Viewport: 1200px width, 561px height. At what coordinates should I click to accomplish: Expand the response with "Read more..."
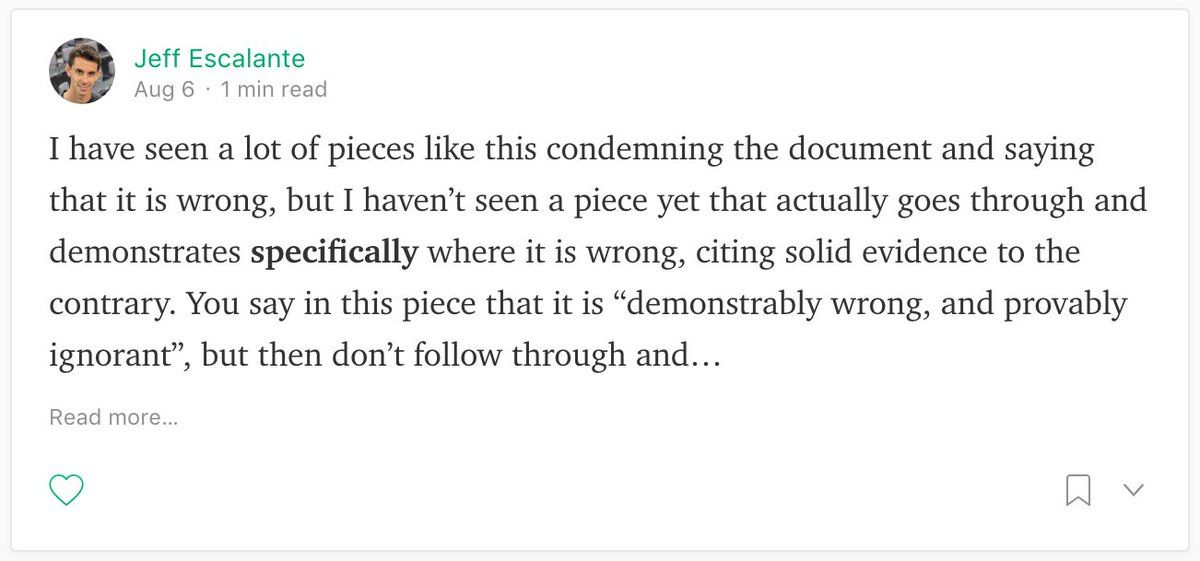click(113, 417)
